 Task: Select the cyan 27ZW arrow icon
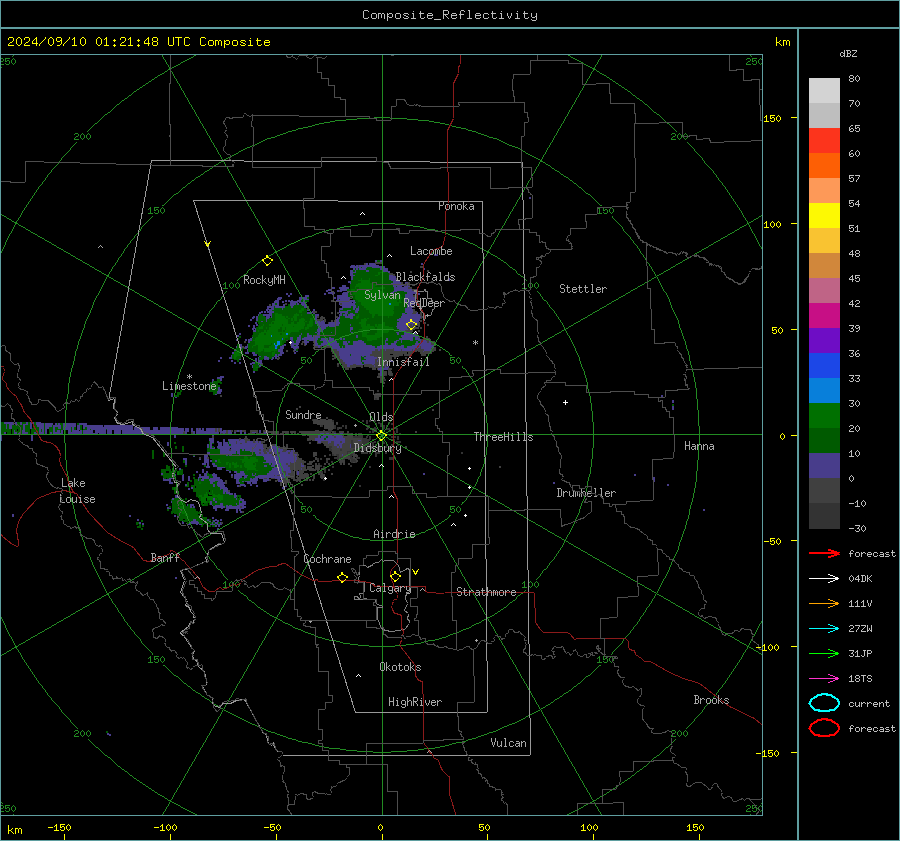point(824,629)
